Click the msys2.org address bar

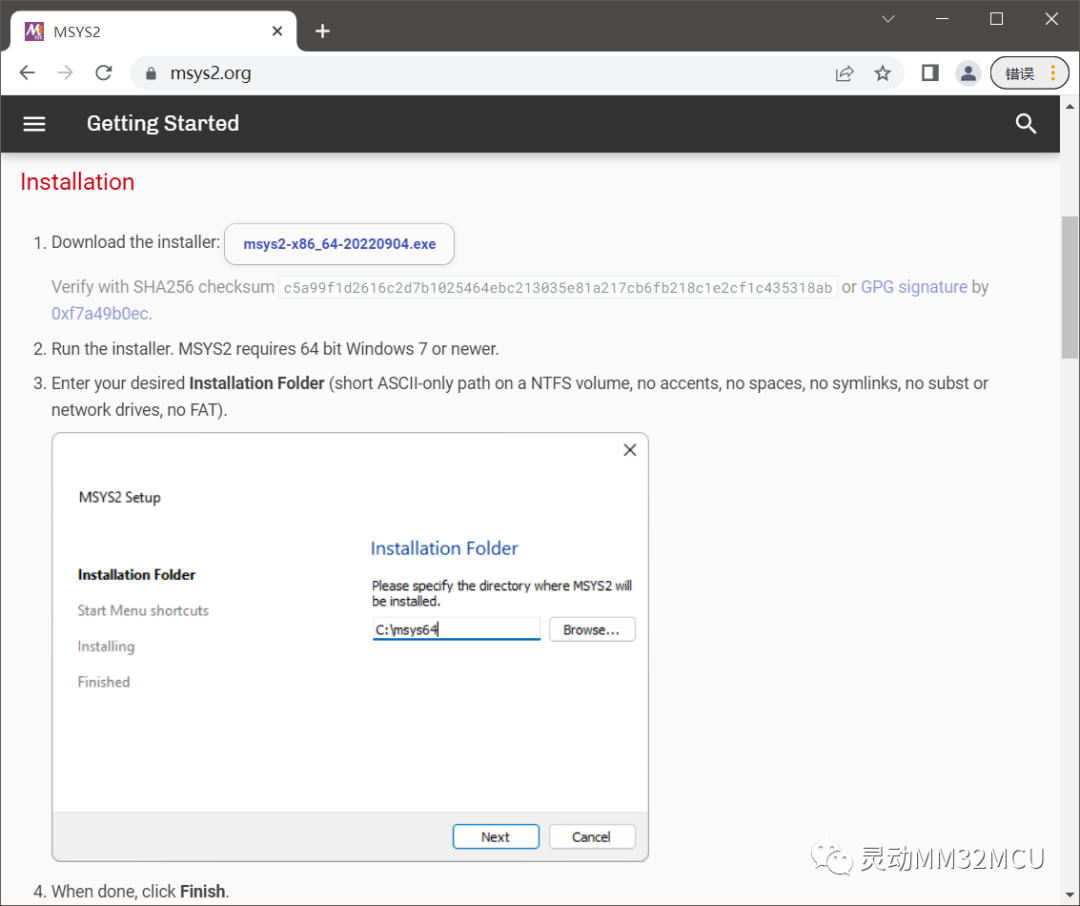pos(480,73)
